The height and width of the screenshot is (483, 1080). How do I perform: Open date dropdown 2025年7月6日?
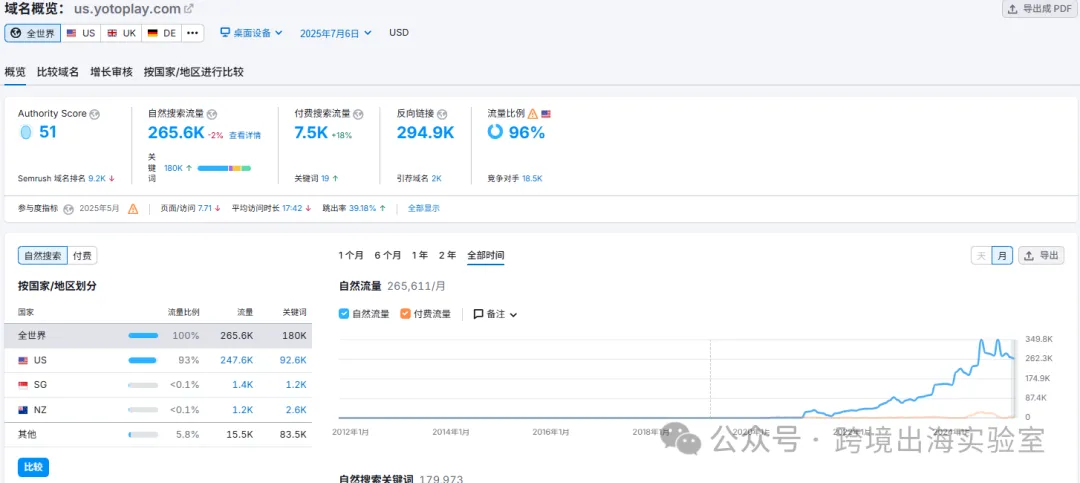click(x=335, y=32)
